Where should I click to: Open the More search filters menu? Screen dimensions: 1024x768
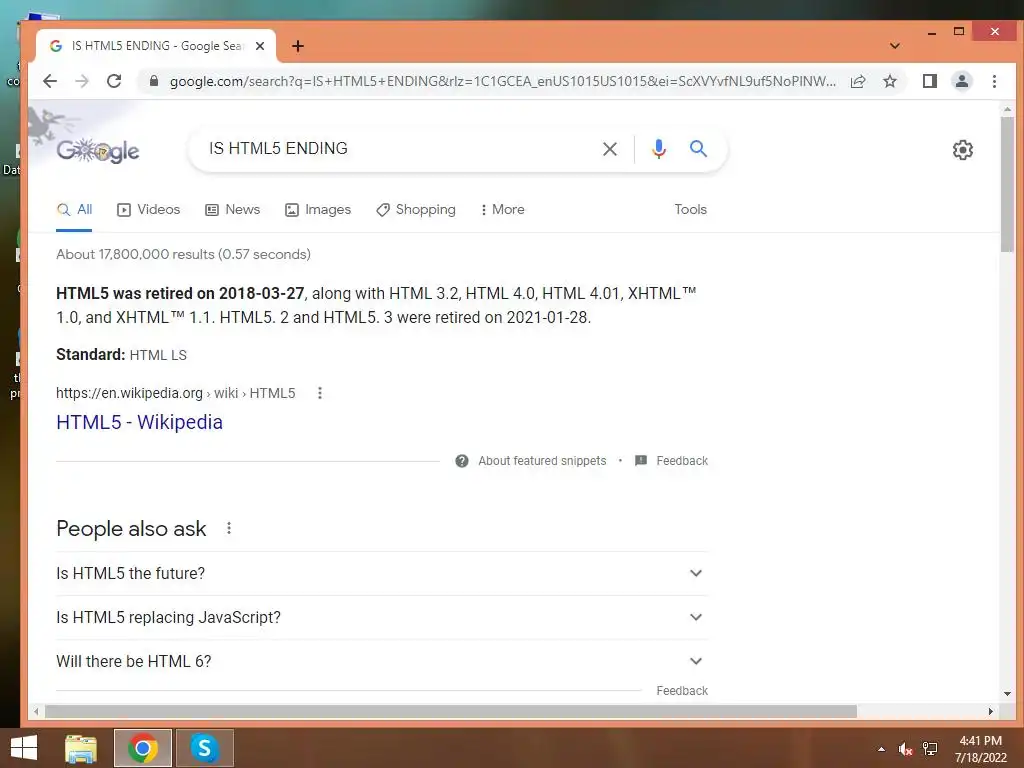(x=502, y=210)
